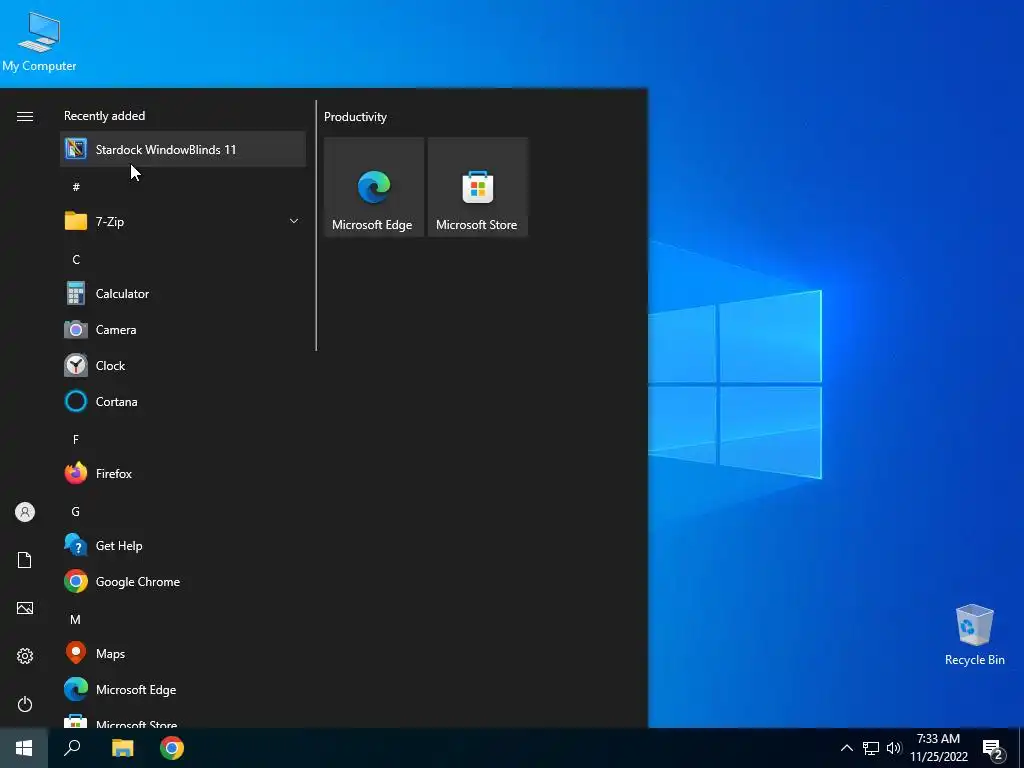Open Settings gear in Start sidebar
Viewport: 1024px width, 768px height.
[x=25, y=656]
